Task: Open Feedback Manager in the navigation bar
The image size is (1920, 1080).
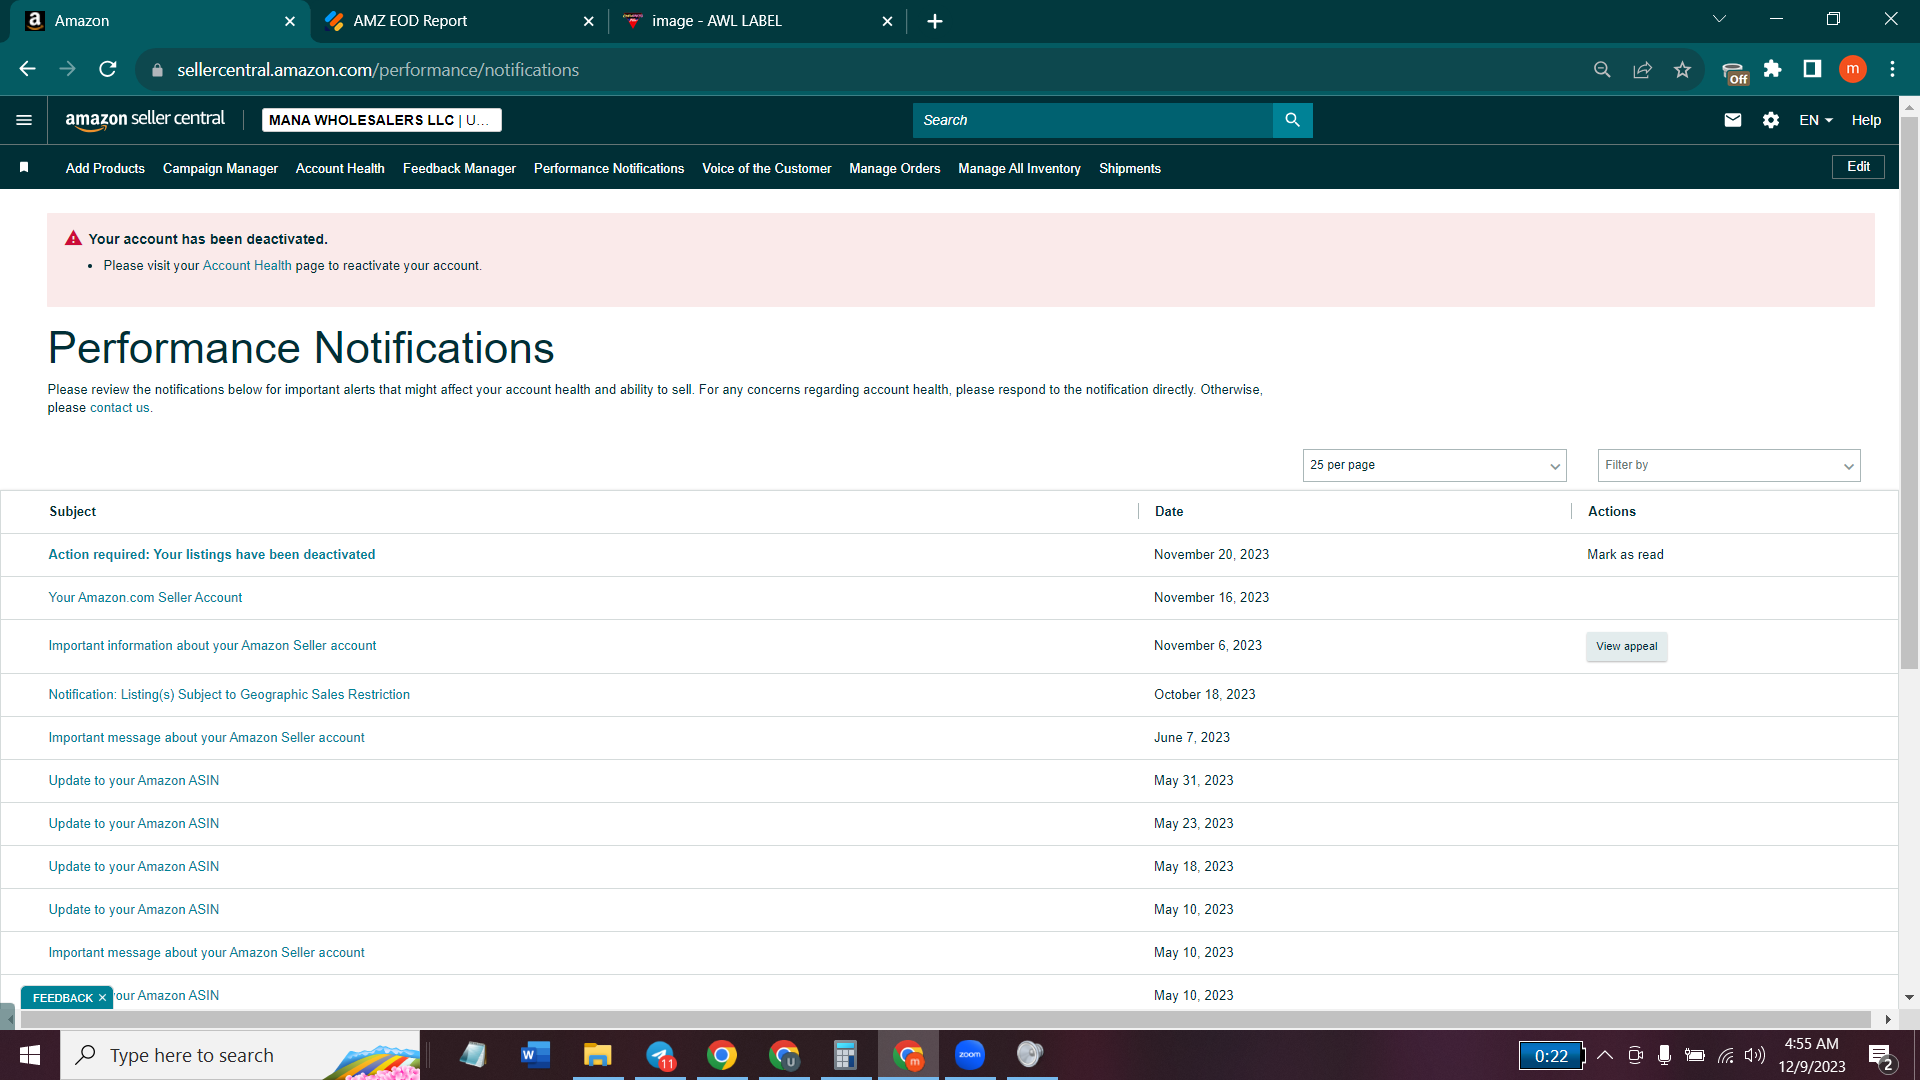Action: click(x=459, y=168)
